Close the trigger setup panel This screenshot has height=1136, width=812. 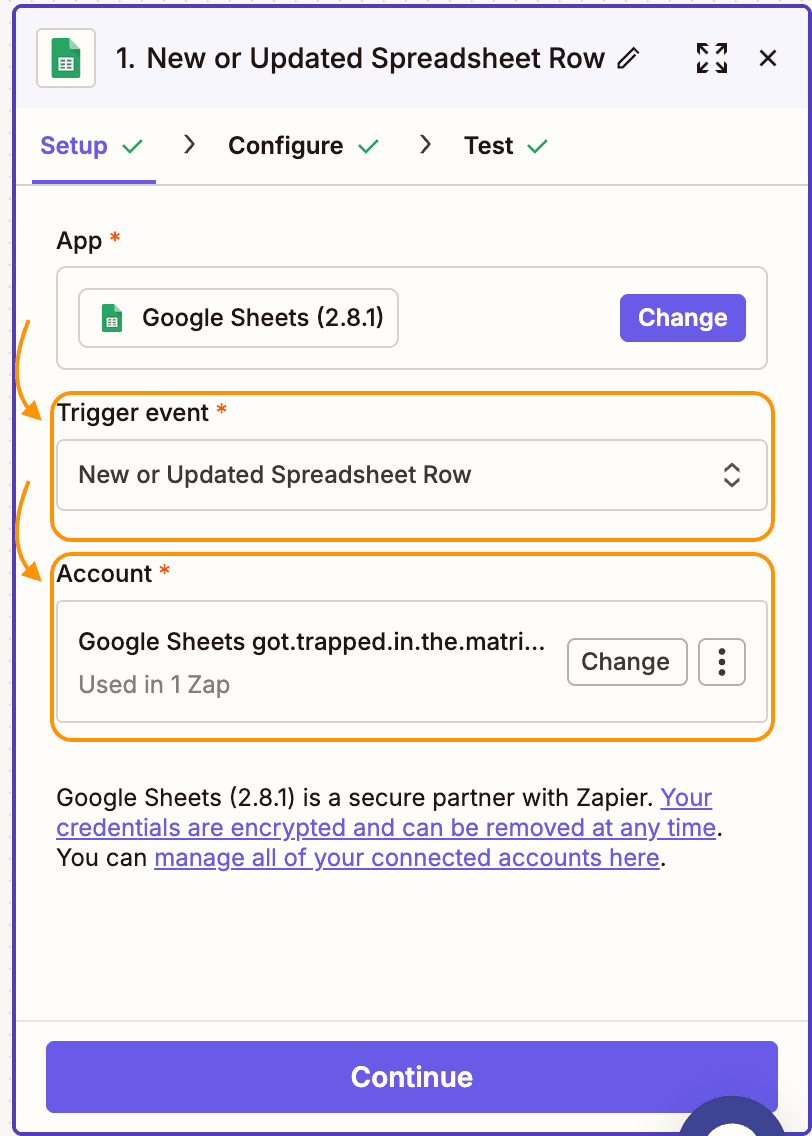pos(767,58)
